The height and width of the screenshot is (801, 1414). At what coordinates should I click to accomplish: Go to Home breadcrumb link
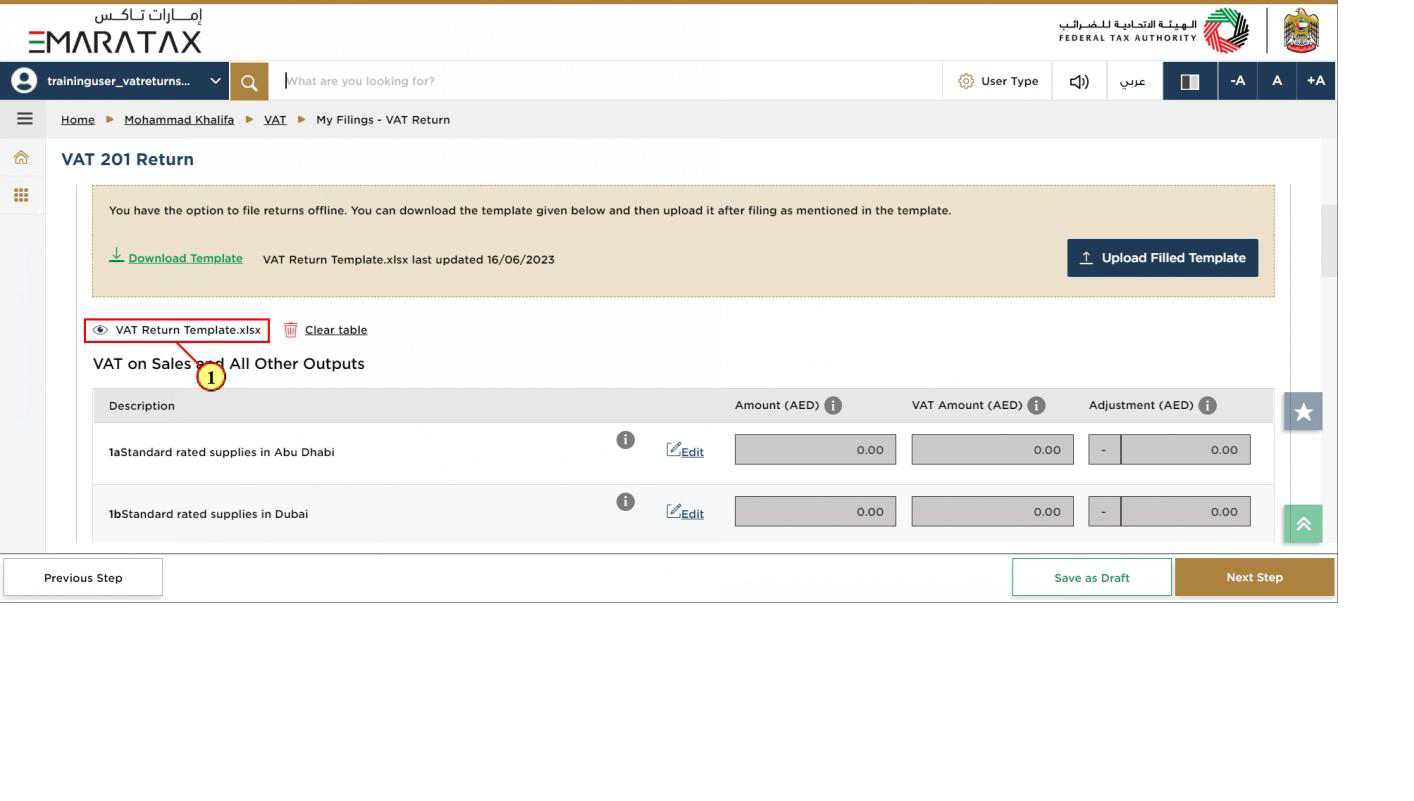78,119
